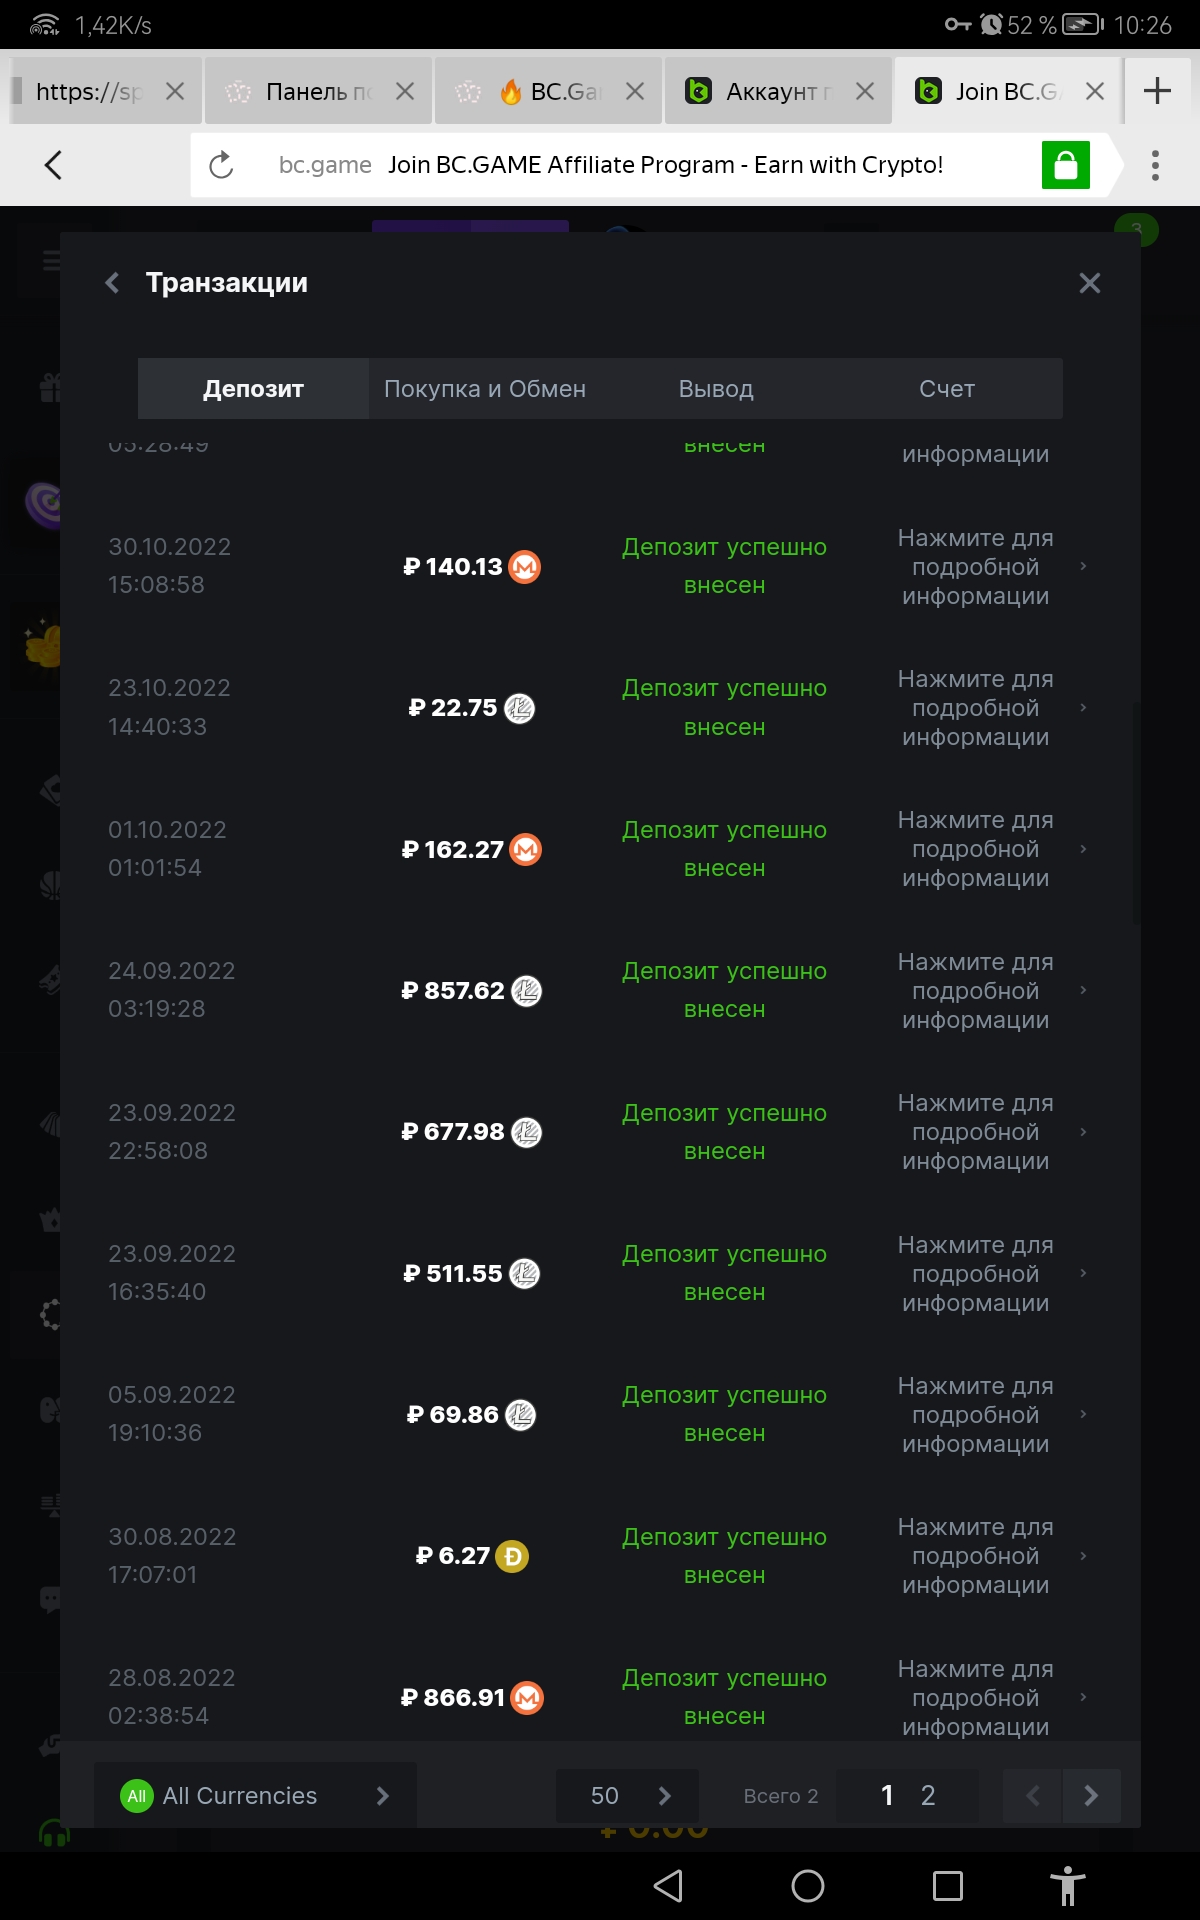1200x1920 pixels.
Task: Click the browser reload icon
Action: 221,165
